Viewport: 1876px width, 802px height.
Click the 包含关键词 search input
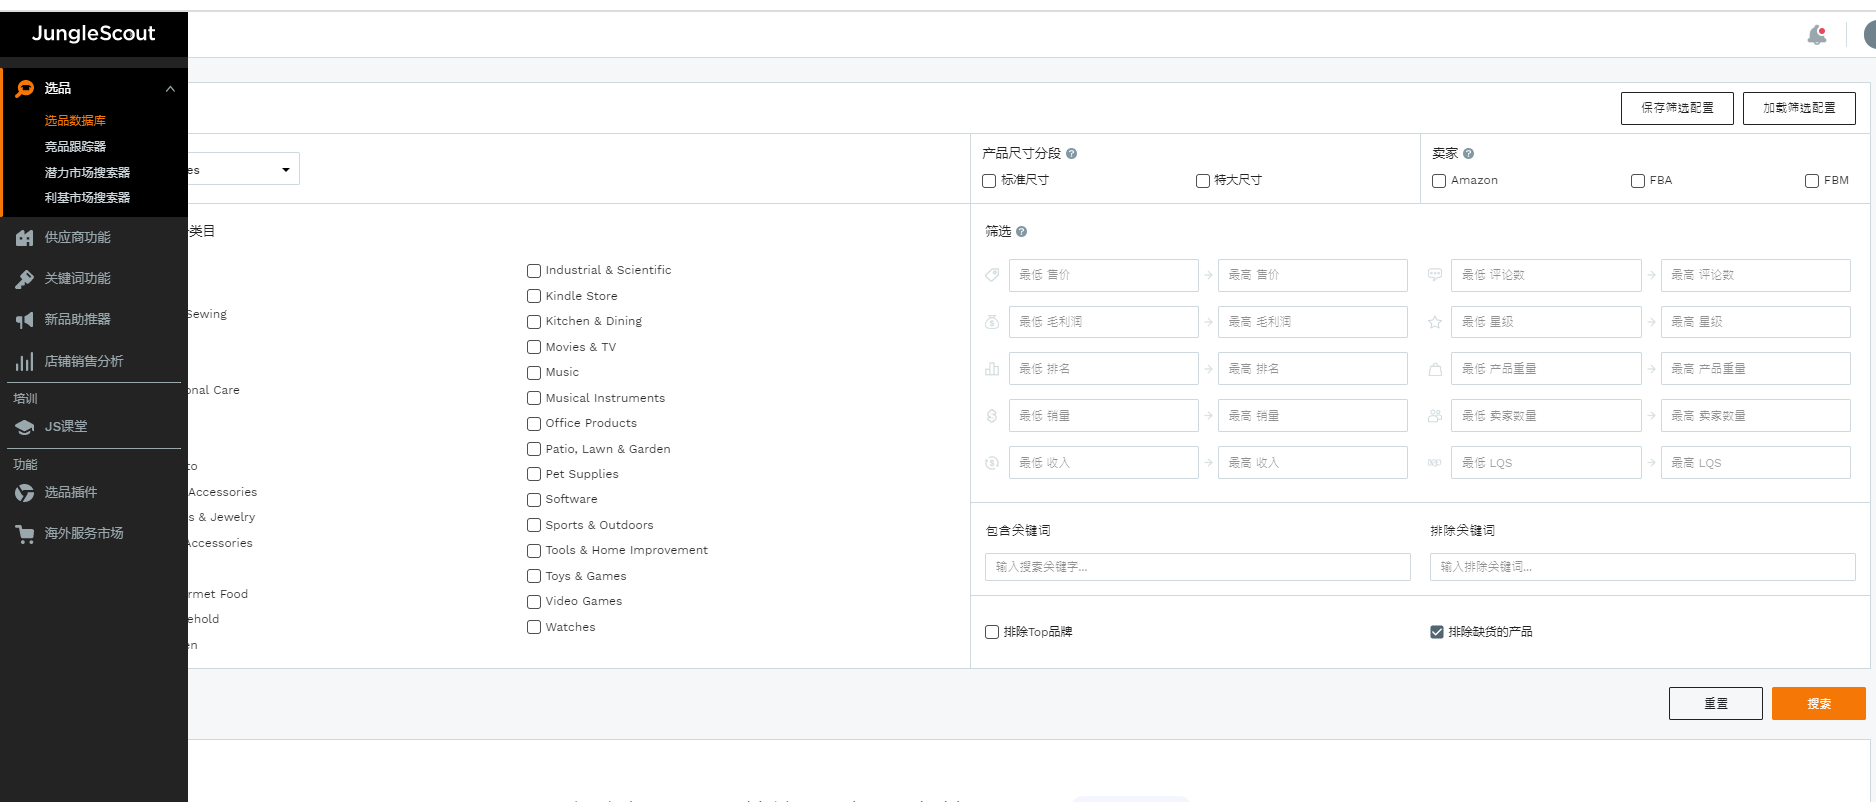[1198, 567]
